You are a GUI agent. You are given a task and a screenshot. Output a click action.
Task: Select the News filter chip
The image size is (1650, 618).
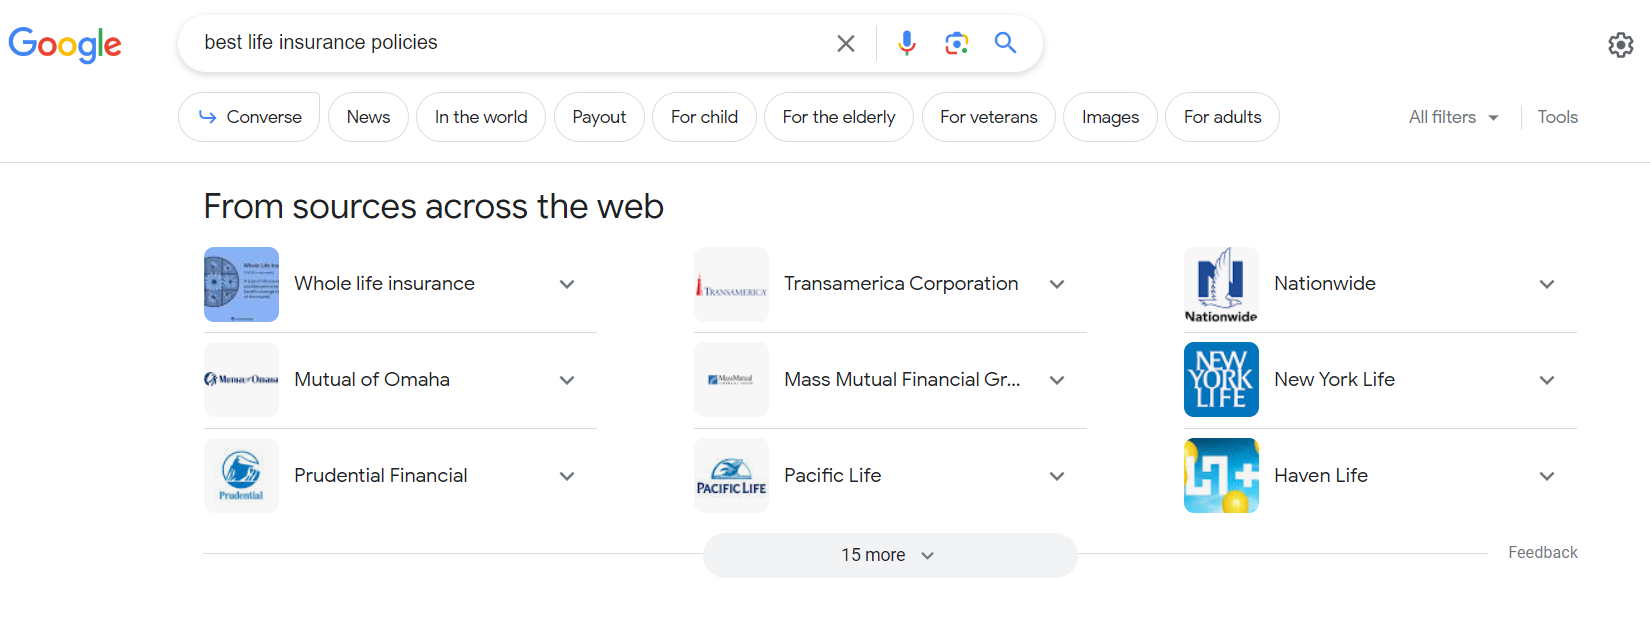point(368,117)
